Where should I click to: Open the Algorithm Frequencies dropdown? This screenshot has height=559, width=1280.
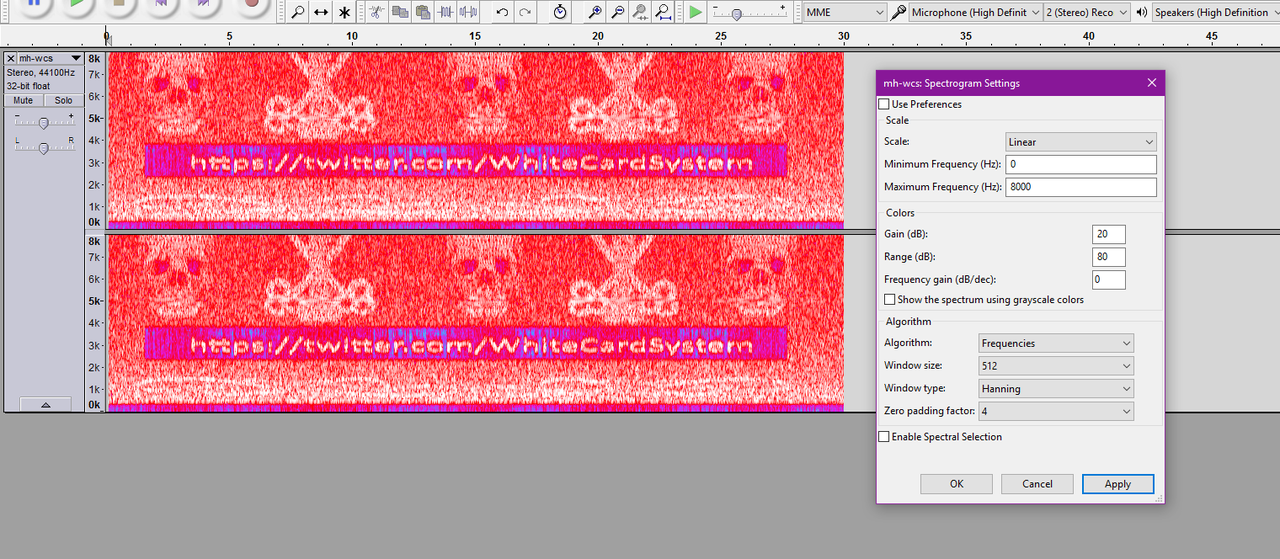[1056, 343]
